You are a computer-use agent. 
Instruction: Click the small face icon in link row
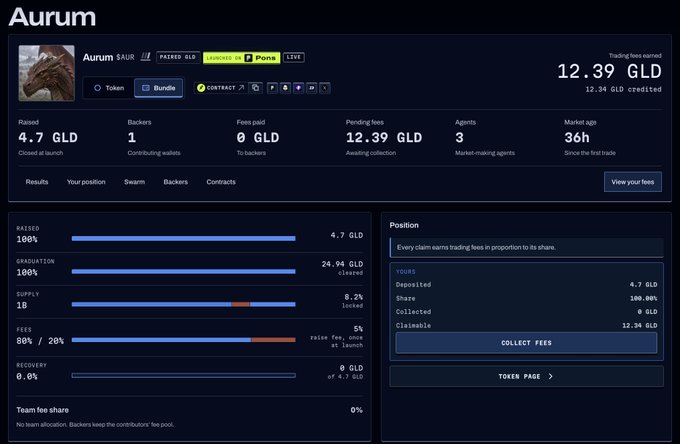(285, 88)
